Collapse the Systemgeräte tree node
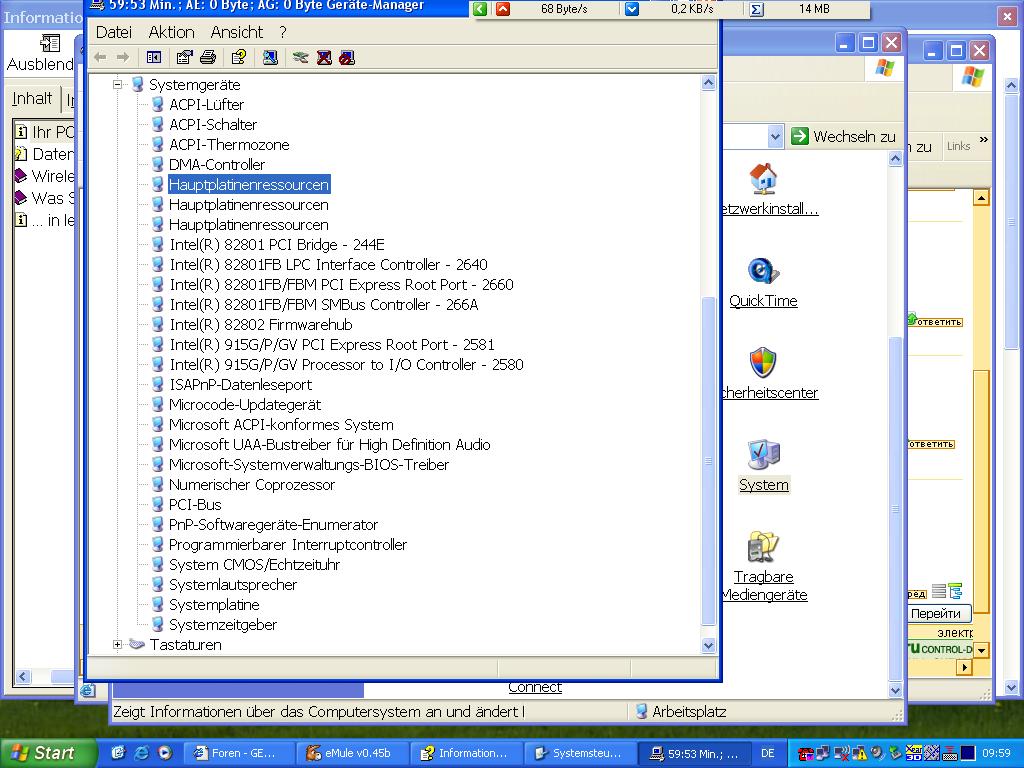 point(118,84)
